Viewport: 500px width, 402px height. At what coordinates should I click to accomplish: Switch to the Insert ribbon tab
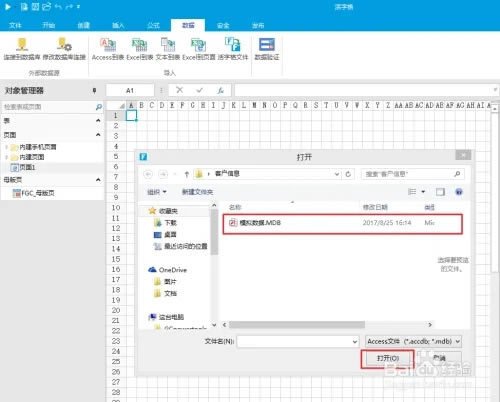click(x=118, y=25)
